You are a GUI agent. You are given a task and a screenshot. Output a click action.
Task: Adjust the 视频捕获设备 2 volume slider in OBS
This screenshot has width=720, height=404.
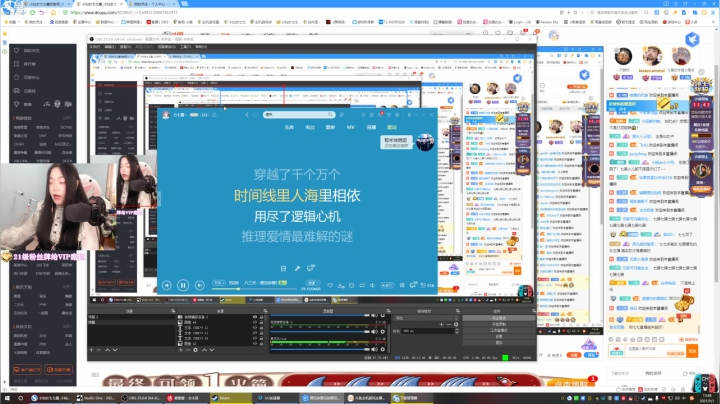click(320, 331)
